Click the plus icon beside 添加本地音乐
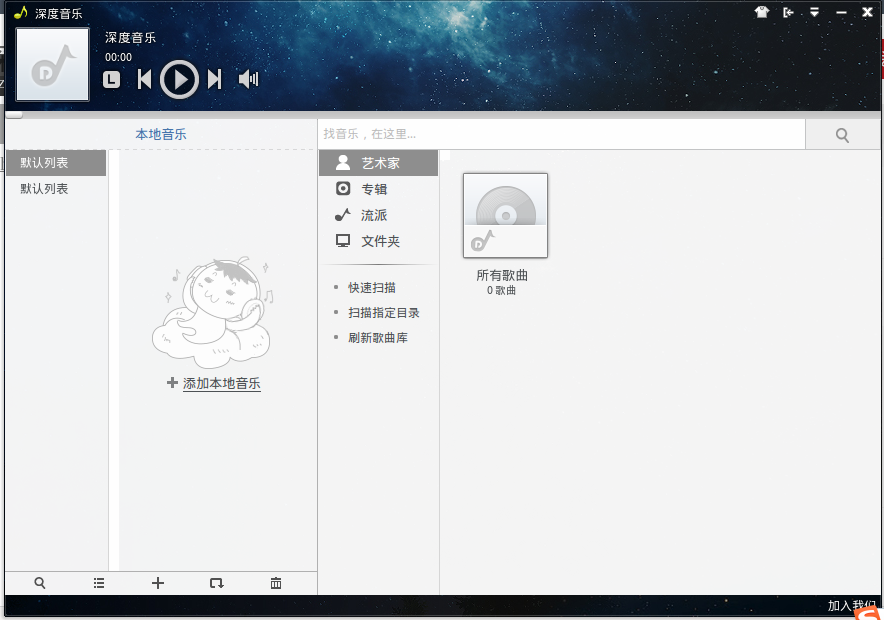The width and height of the screenshot is (884, 620). pyautogui.click(x=173, y=383)
